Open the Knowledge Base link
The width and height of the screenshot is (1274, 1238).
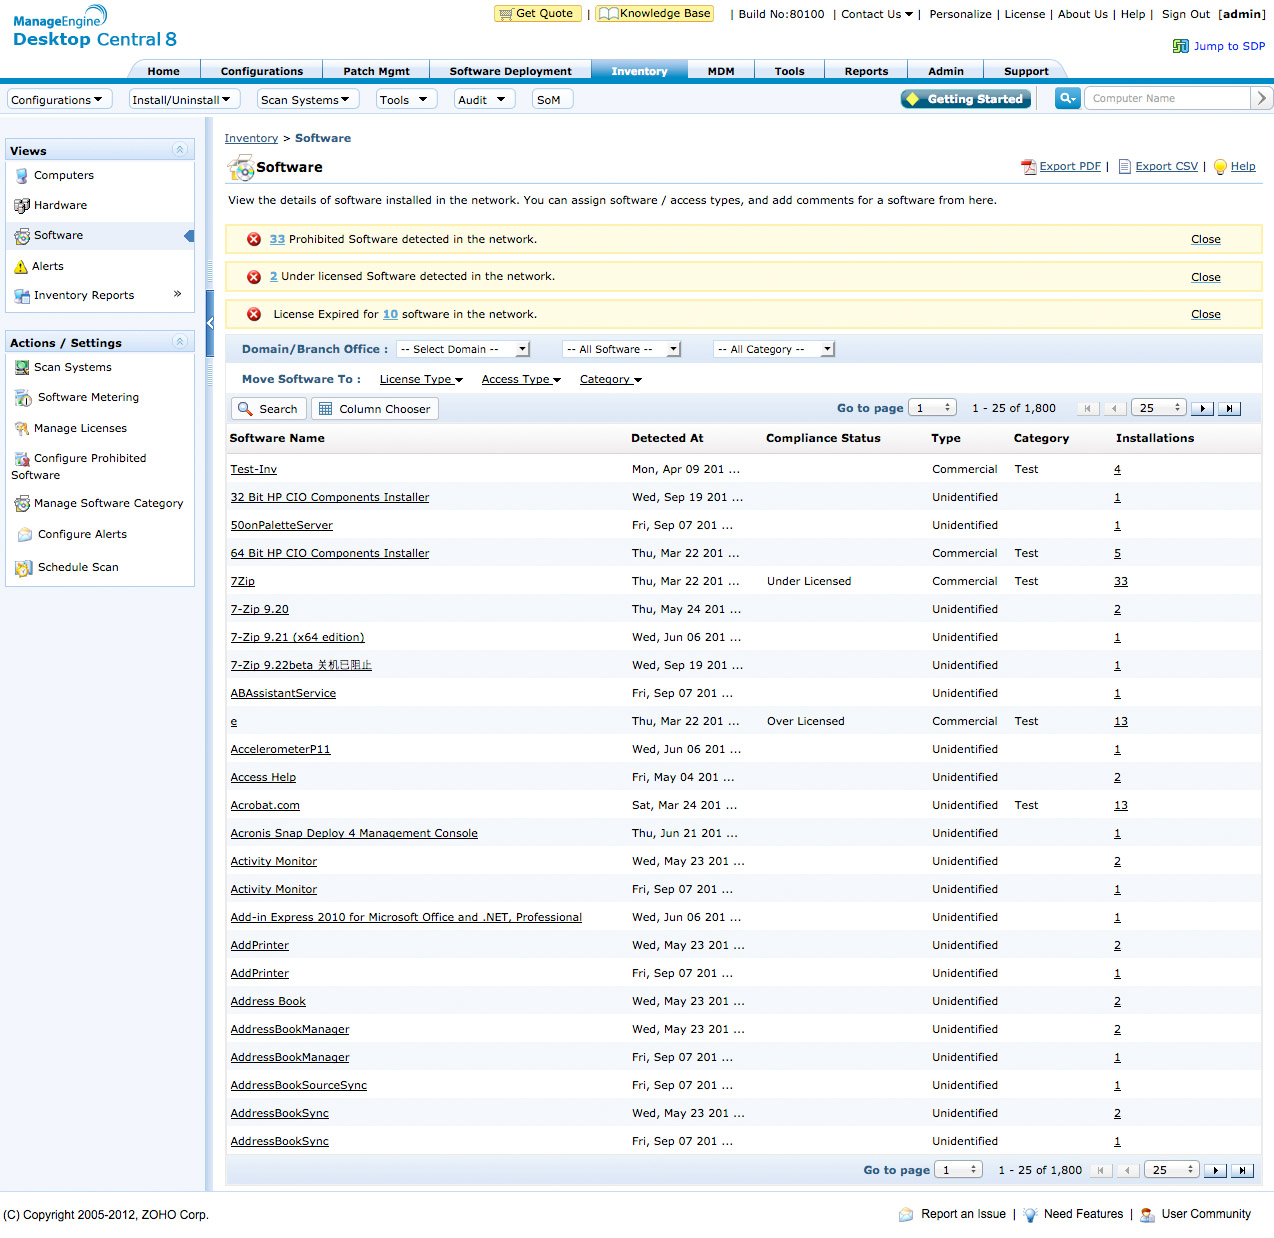(655, 14)
